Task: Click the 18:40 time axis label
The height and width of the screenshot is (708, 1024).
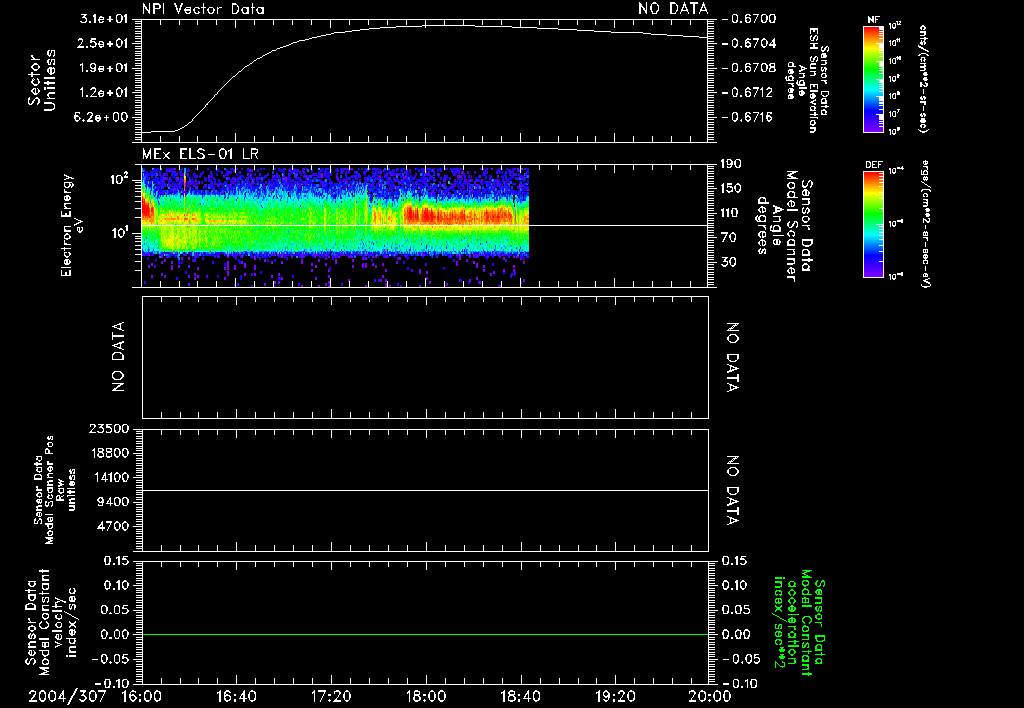Action: point(520,696)
